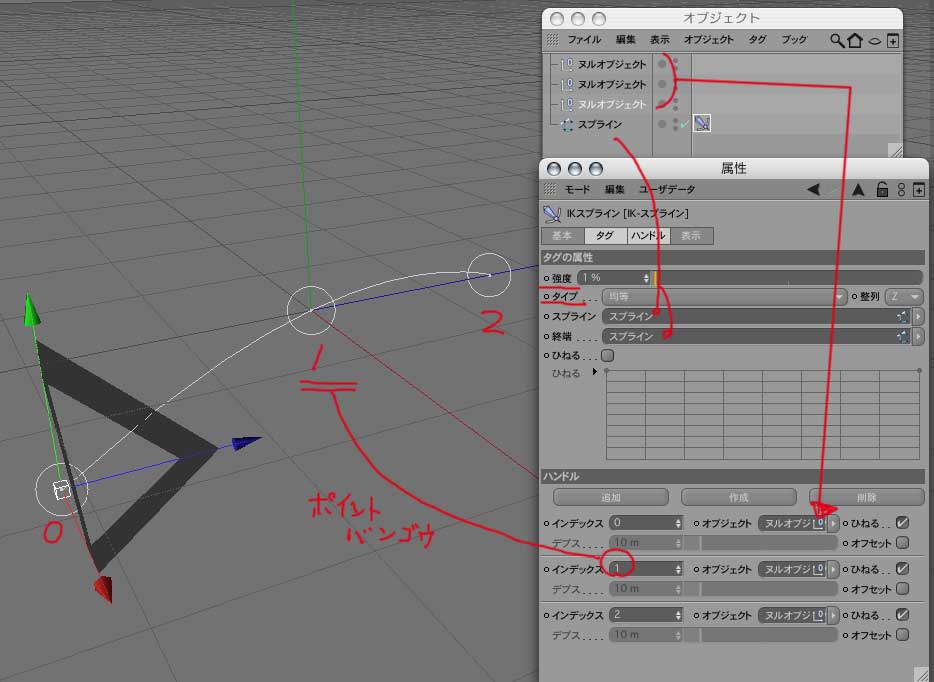Open ブック menu in オブジェクト manager

(794, 40)
